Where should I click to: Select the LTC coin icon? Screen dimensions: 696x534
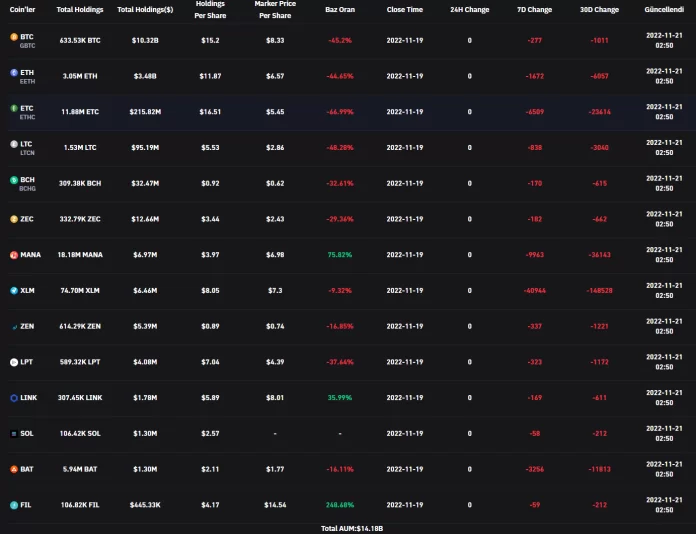(13, 148)
